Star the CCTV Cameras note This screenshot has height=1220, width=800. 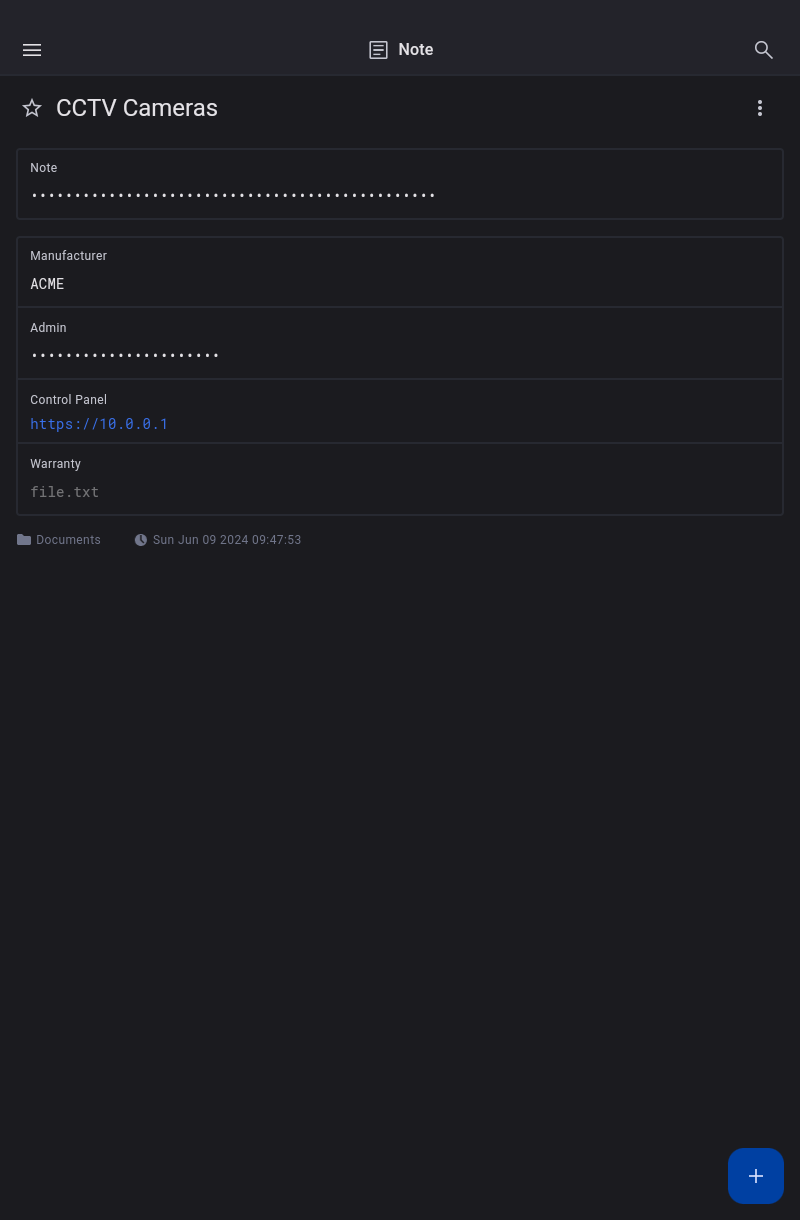[32, 108]
